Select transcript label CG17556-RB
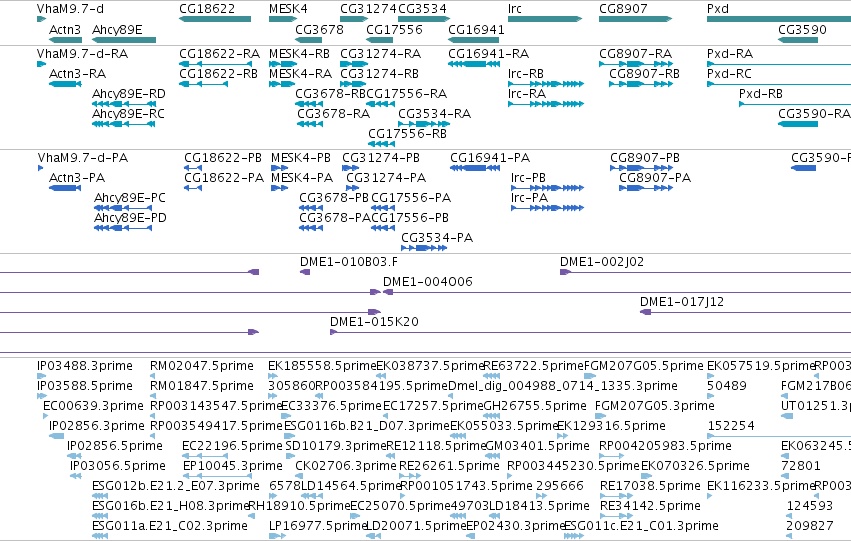The height and width of the screenshot is (541, 851). click(x=408, y=134)
